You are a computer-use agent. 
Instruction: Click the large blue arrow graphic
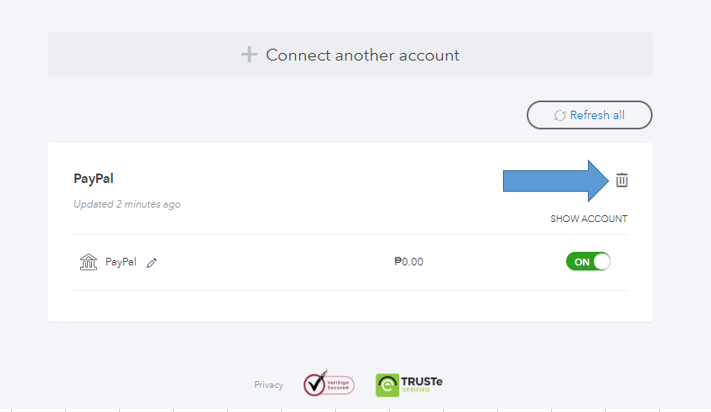[x=555, y=180]
